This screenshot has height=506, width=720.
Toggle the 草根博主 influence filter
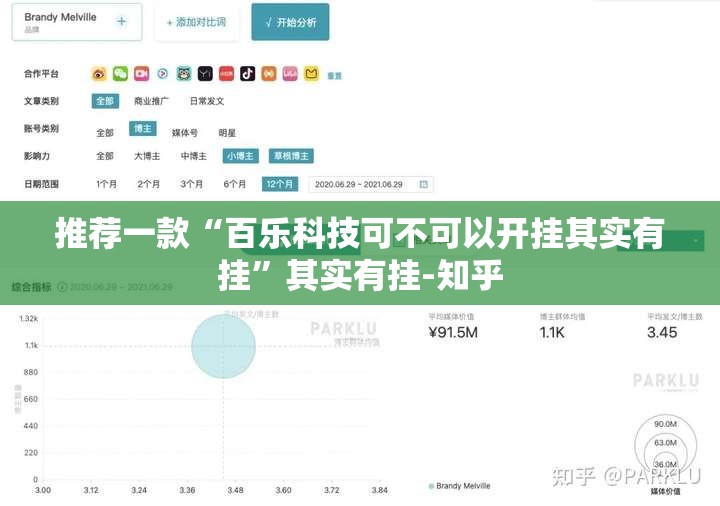[x=290, y=156]
